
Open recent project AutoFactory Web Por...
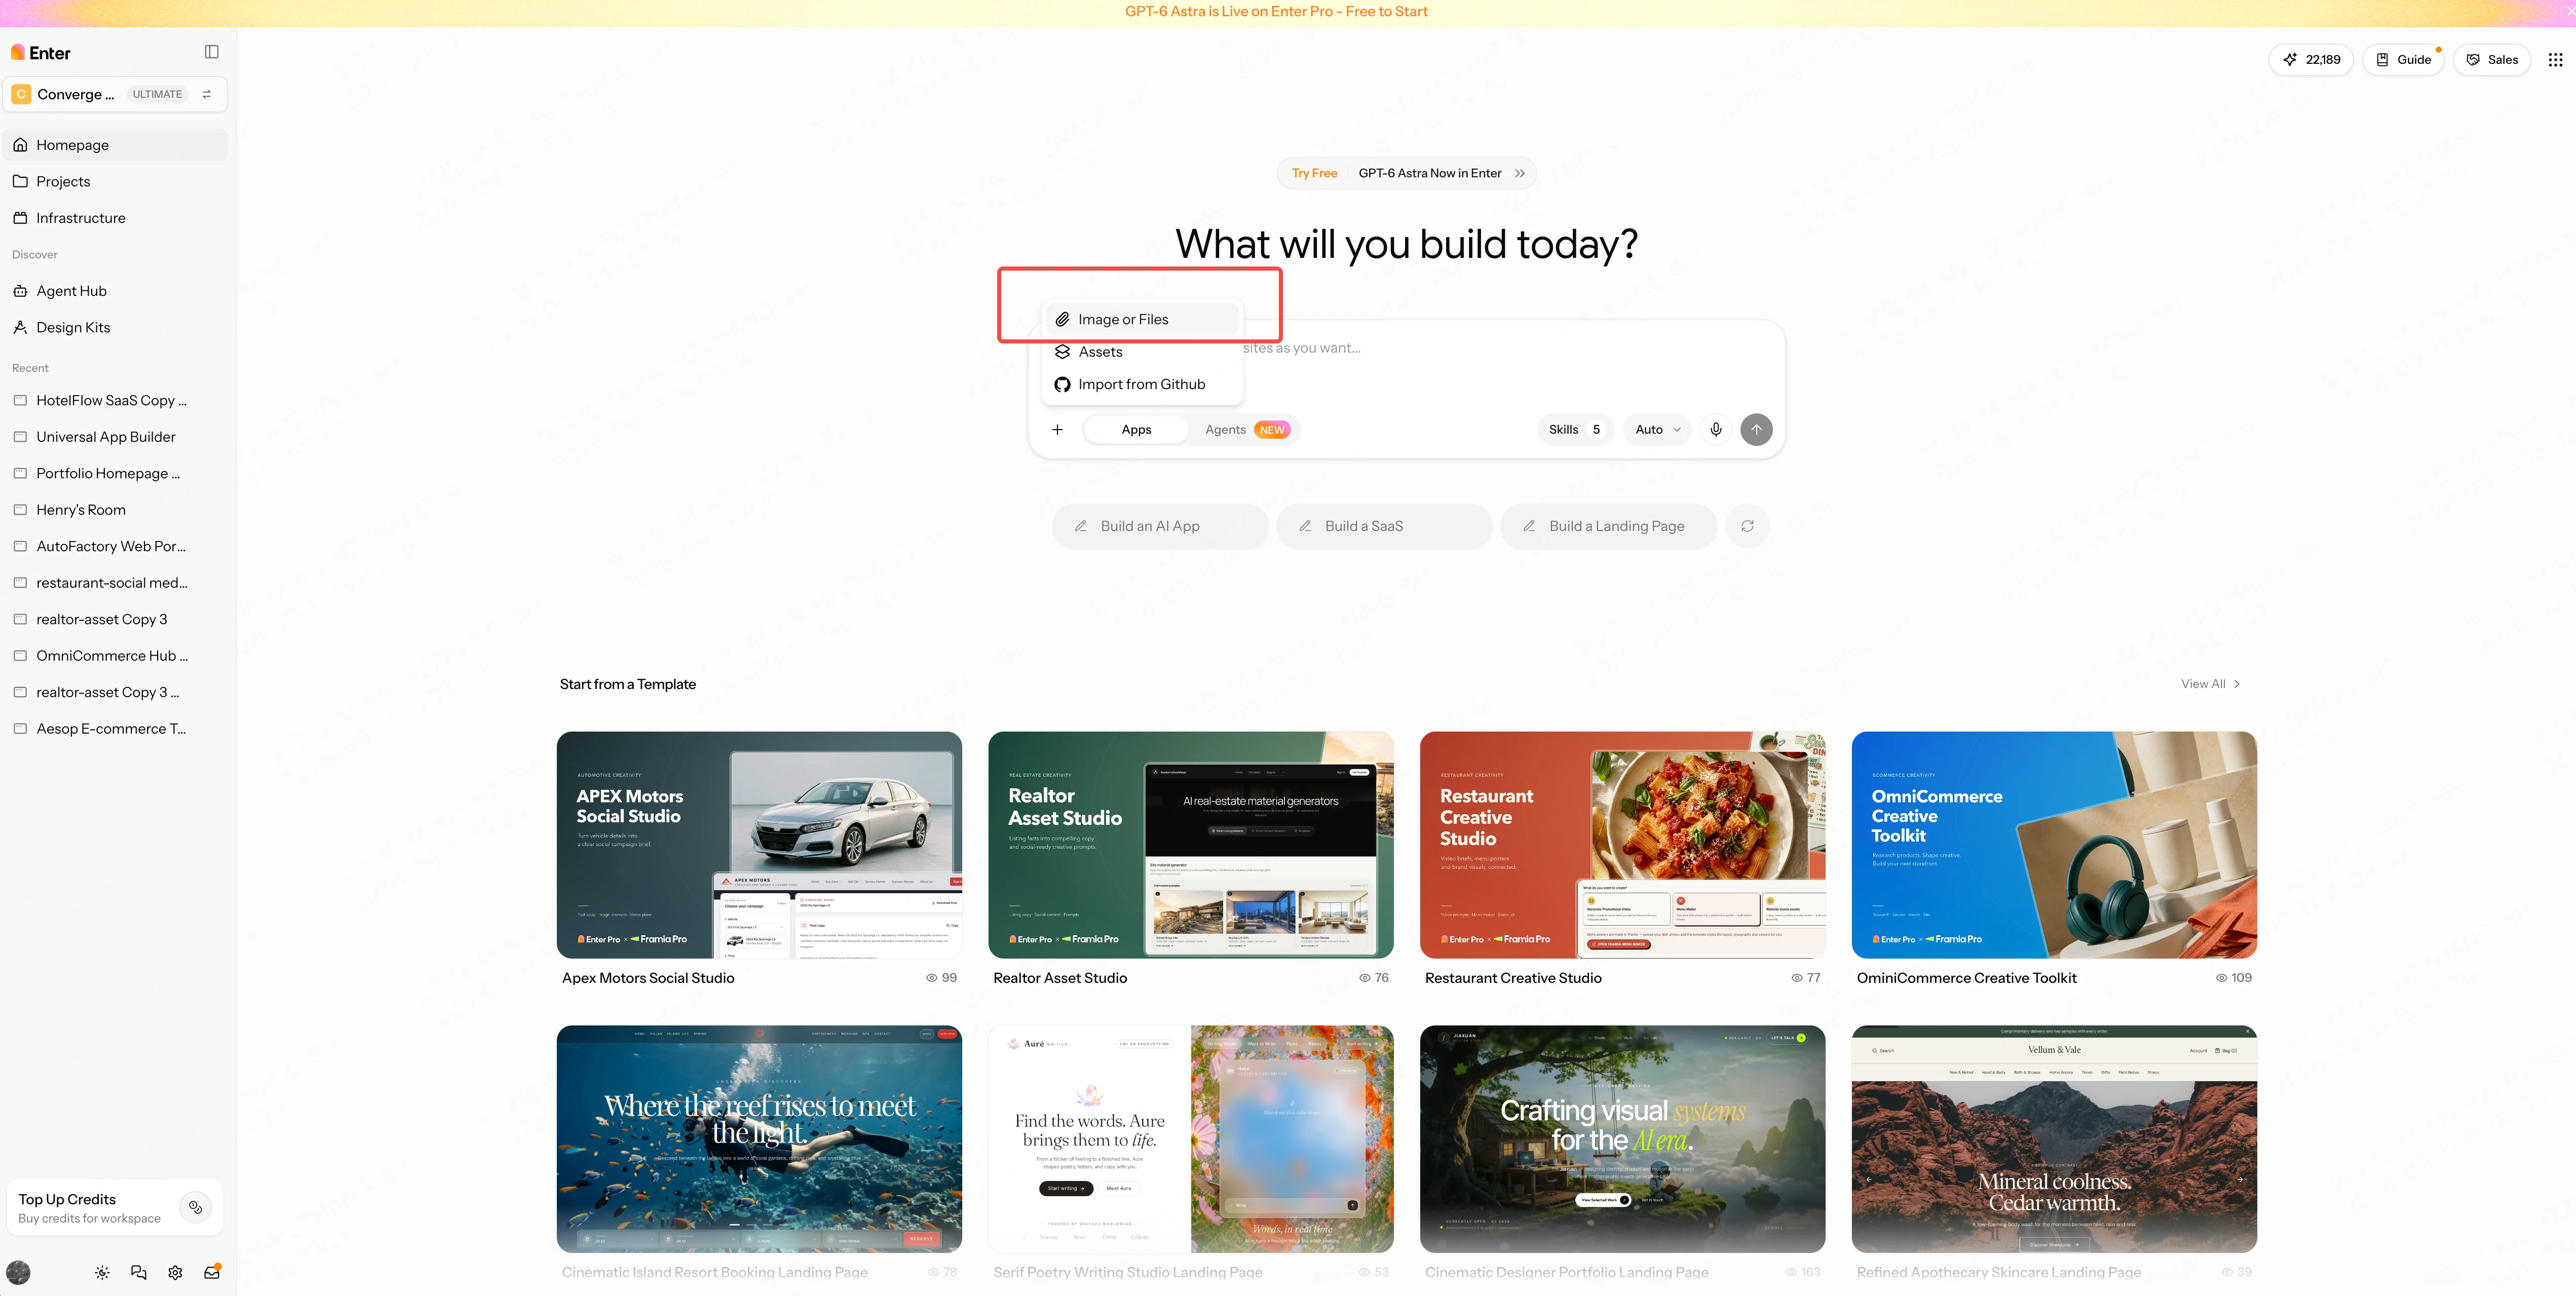[x=115, y=546]
